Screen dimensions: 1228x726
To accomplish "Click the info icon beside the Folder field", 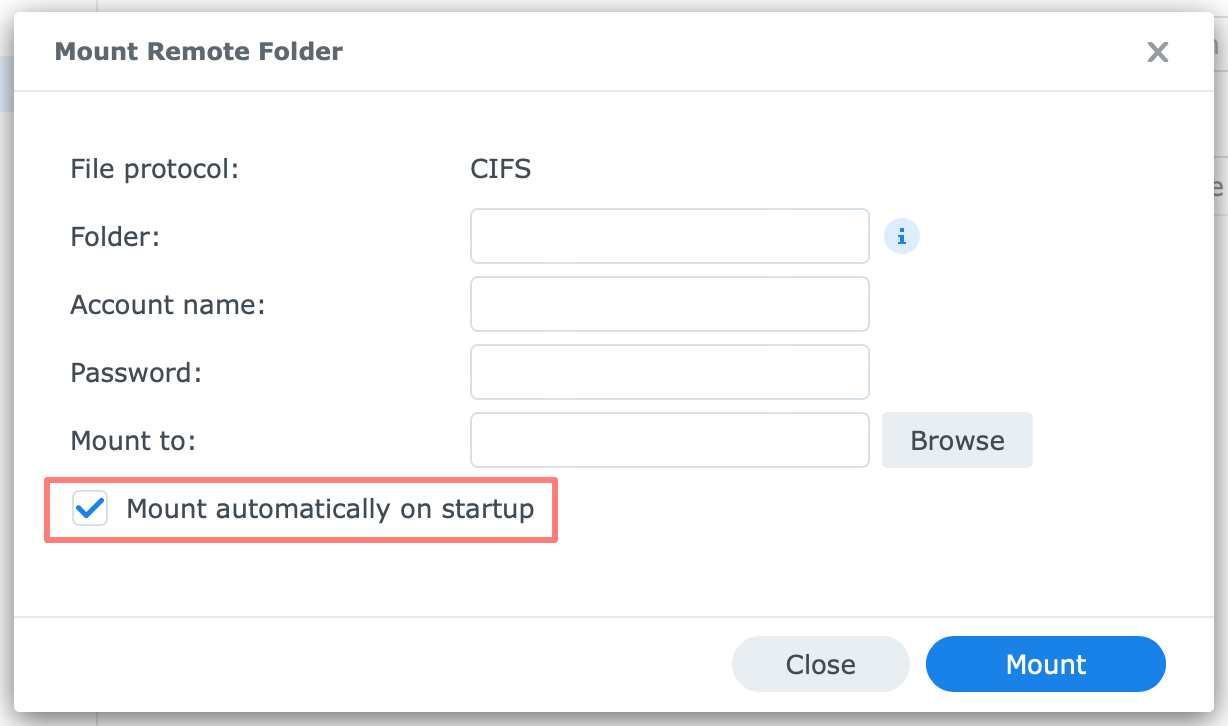I will (x=901, y=236).
